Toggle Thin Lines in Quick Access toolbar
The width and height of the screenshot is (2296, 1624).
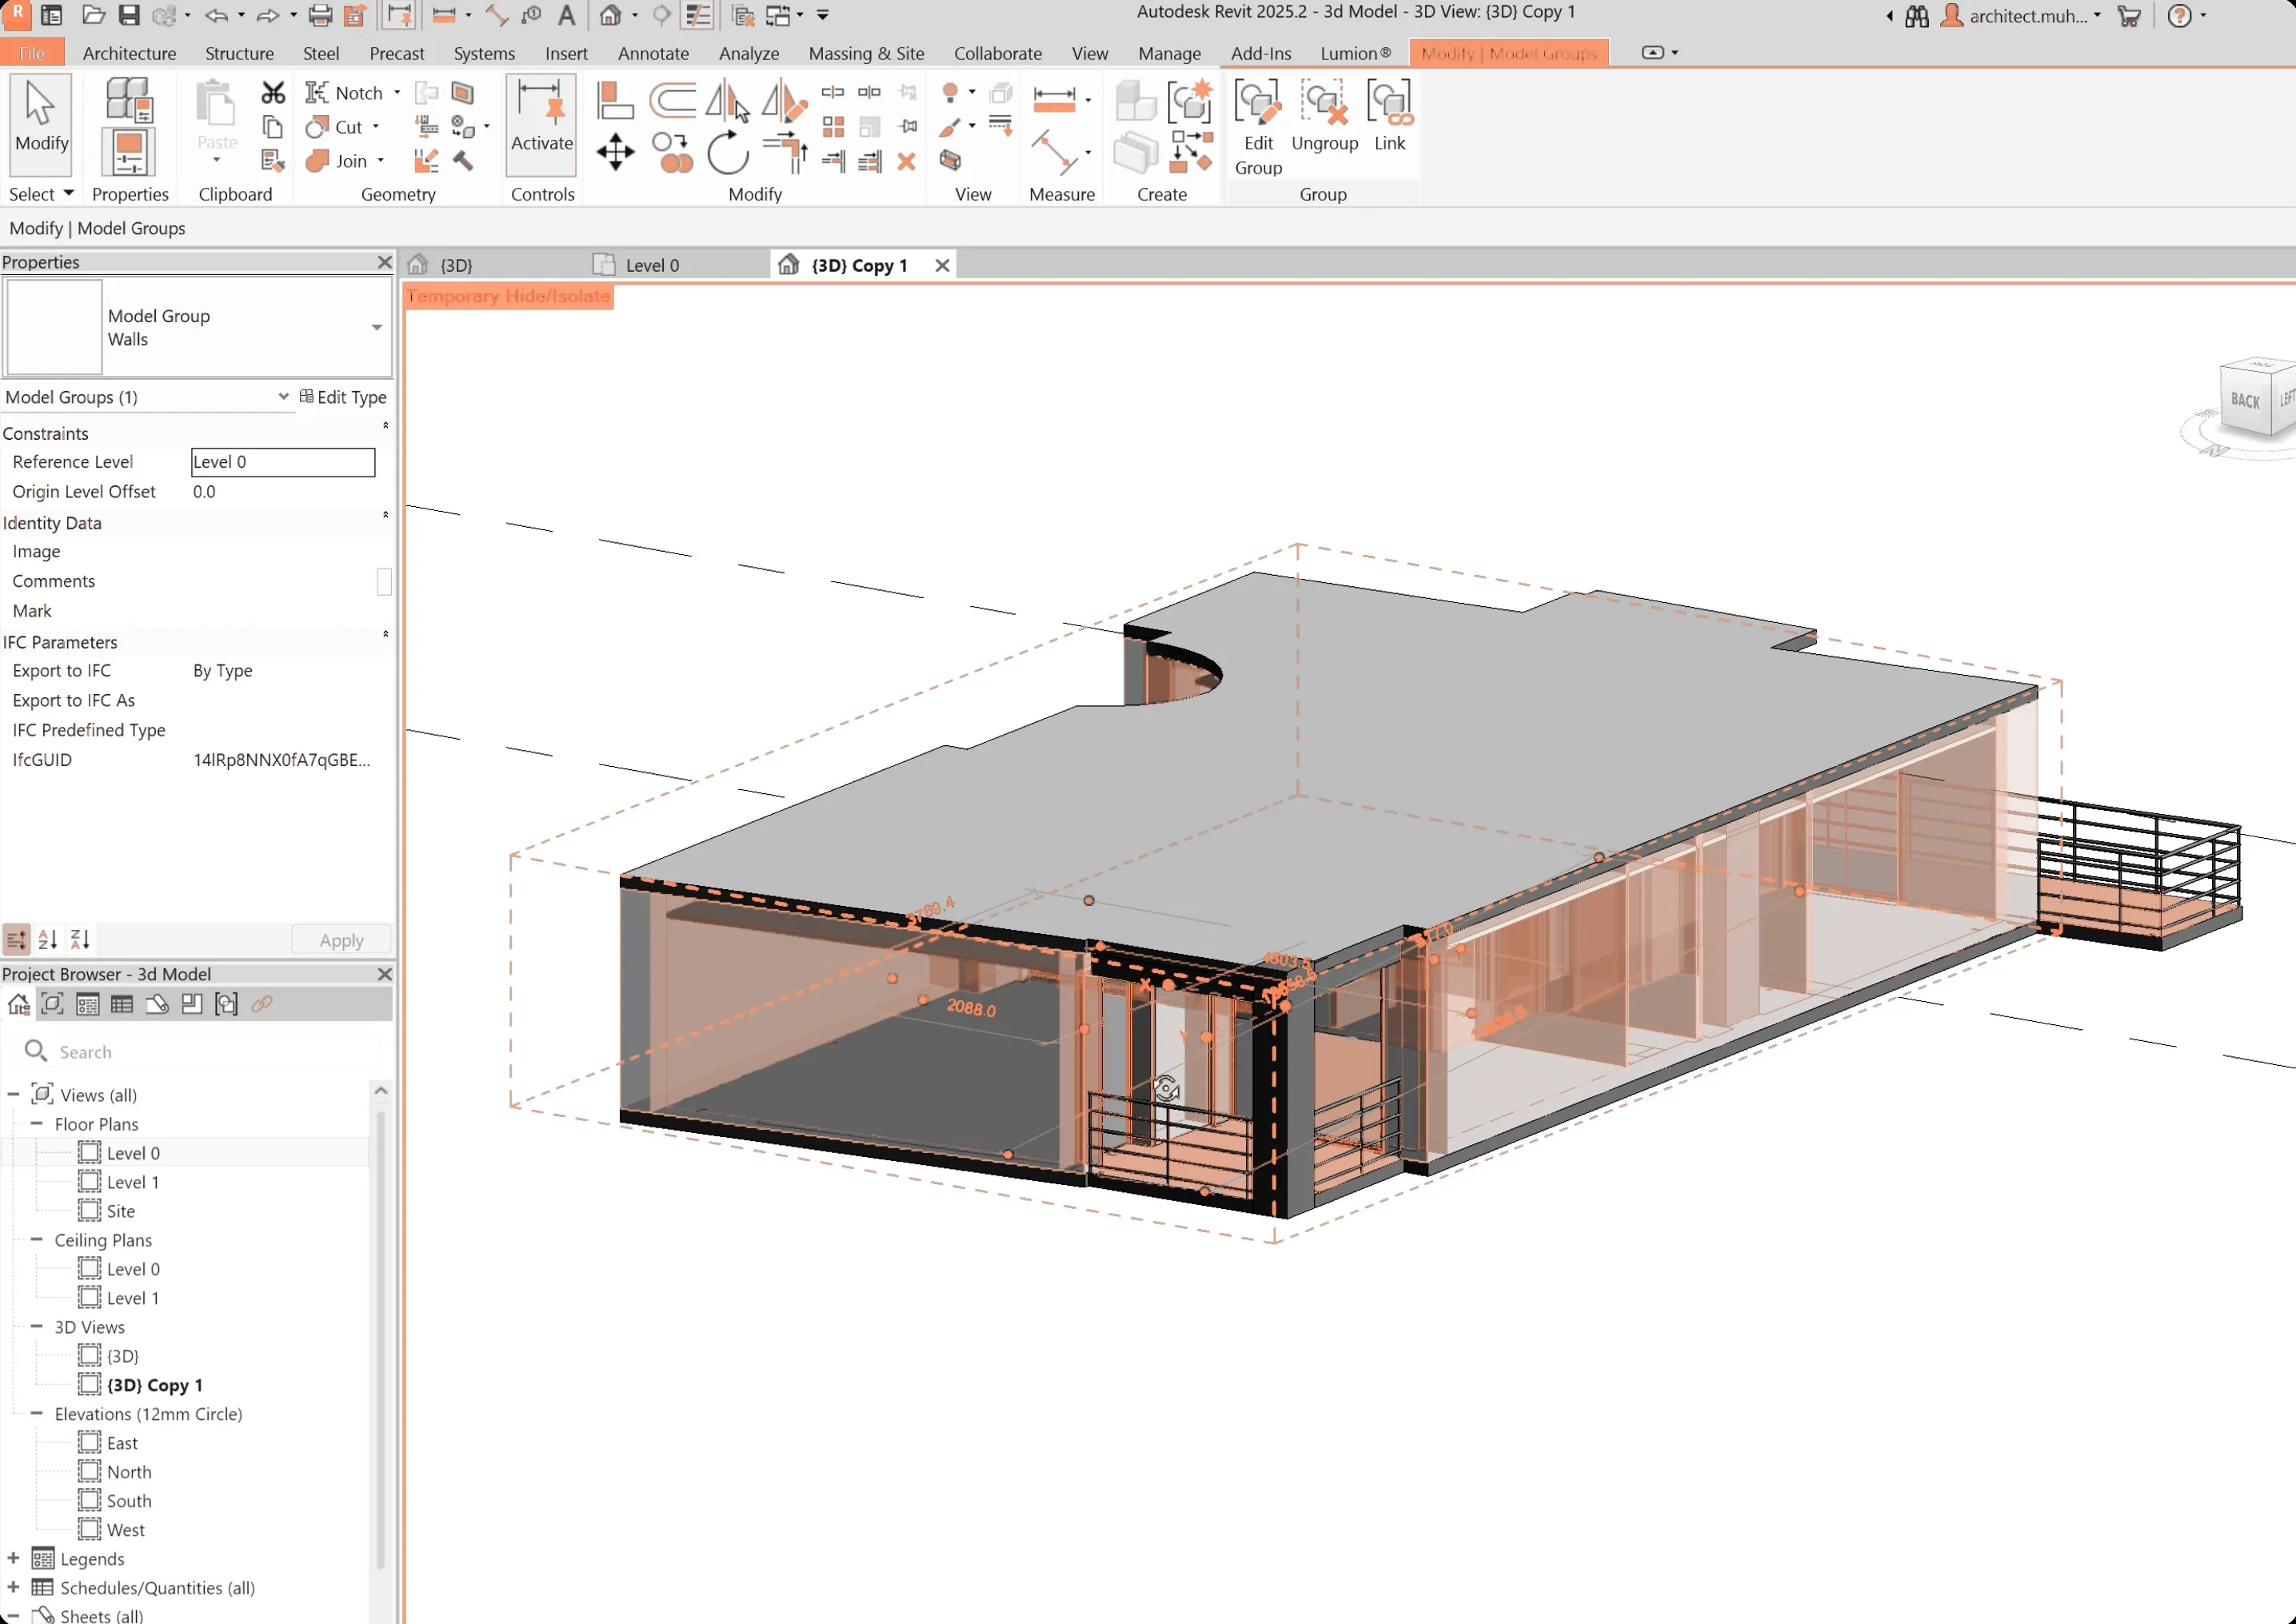(697, 15)
